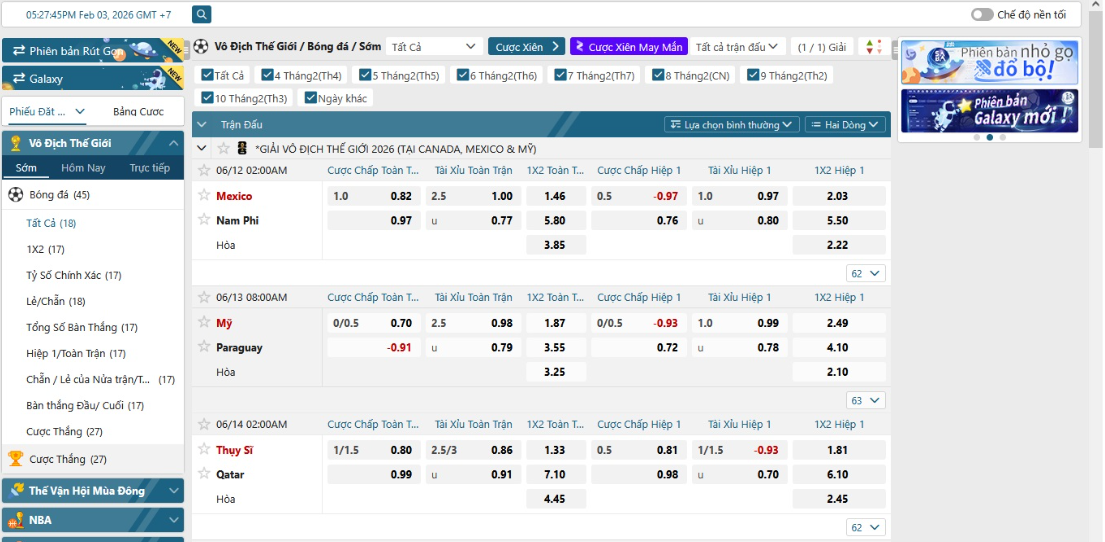The image size is (1105, 542).
Task: Switch to the Hôm Nay tab
Action: 83,168
